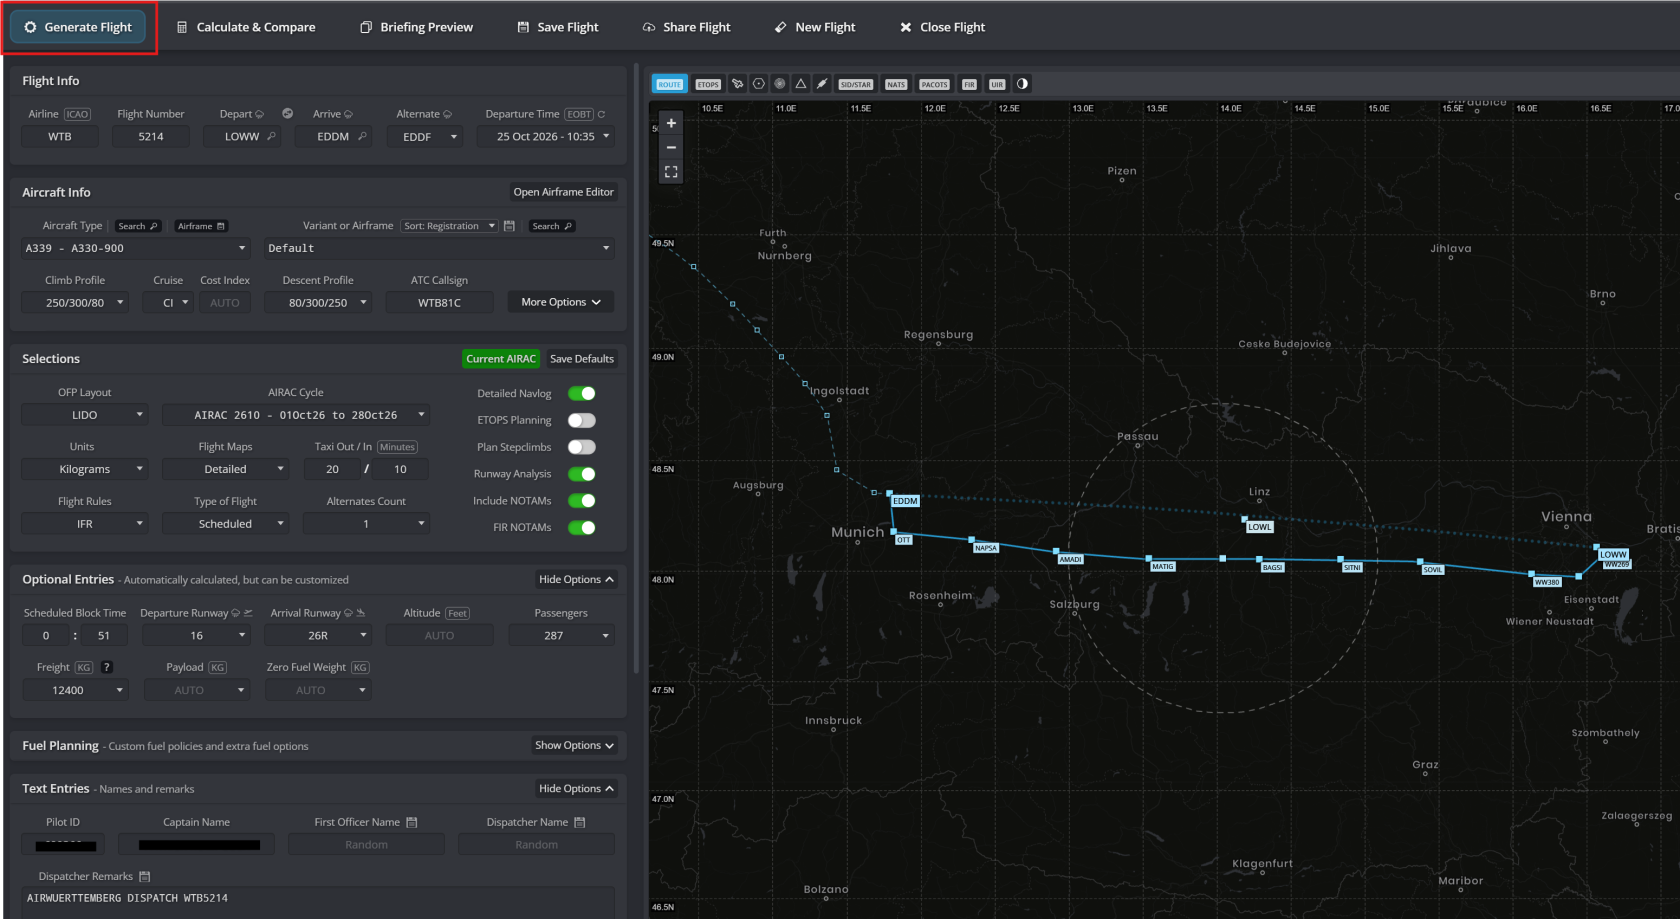Click Save Flight in top bar
This screenshot has height=919, width=1680.
(x=558, y=27)
